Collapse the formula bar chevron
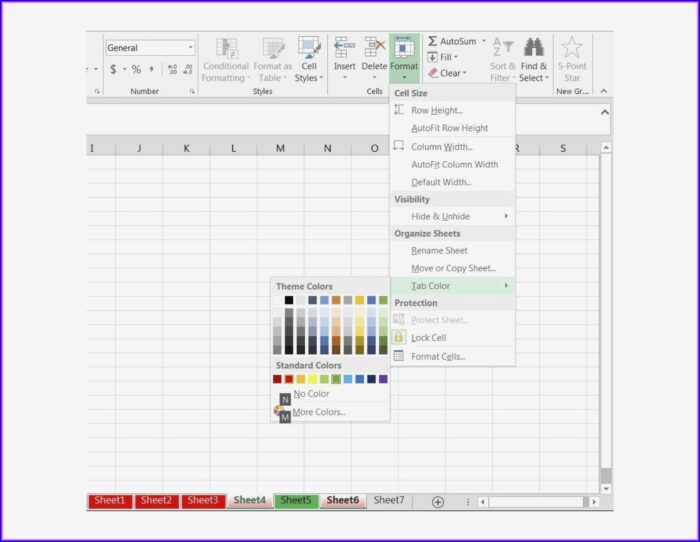Viewport: 700px width, 542px height. point(604,112)
